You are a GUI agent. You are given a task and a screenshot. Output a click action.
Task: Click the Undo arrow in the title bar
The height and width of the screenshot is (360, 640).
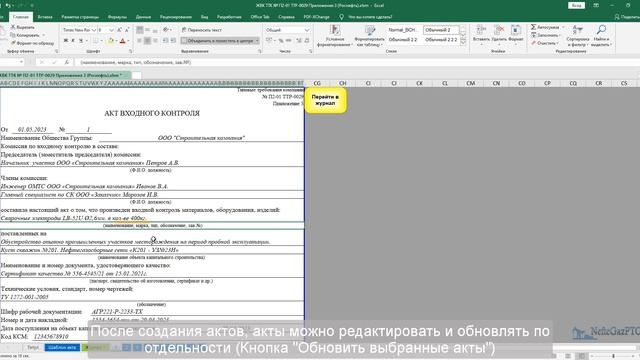tap(8, 6)
